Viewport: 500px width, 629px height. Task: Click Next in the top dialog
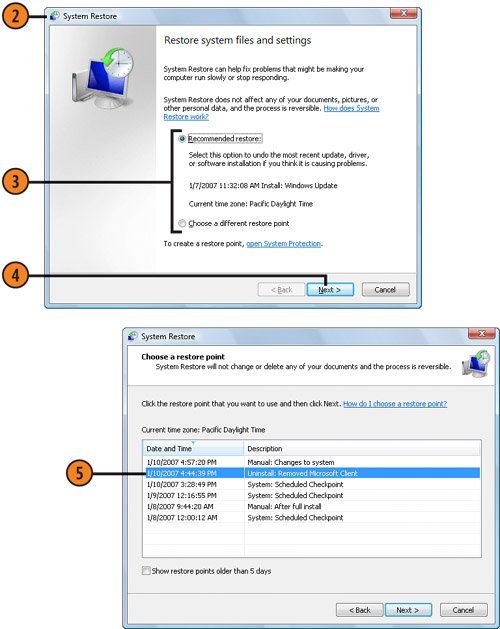pos(330,290)
